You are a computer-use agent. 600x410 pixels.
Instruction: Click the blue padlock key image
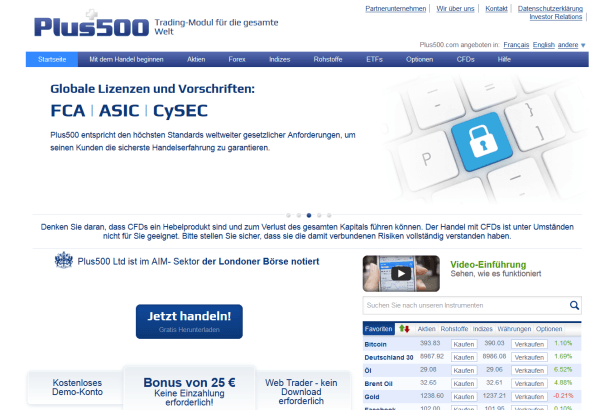tap(482, 141)
